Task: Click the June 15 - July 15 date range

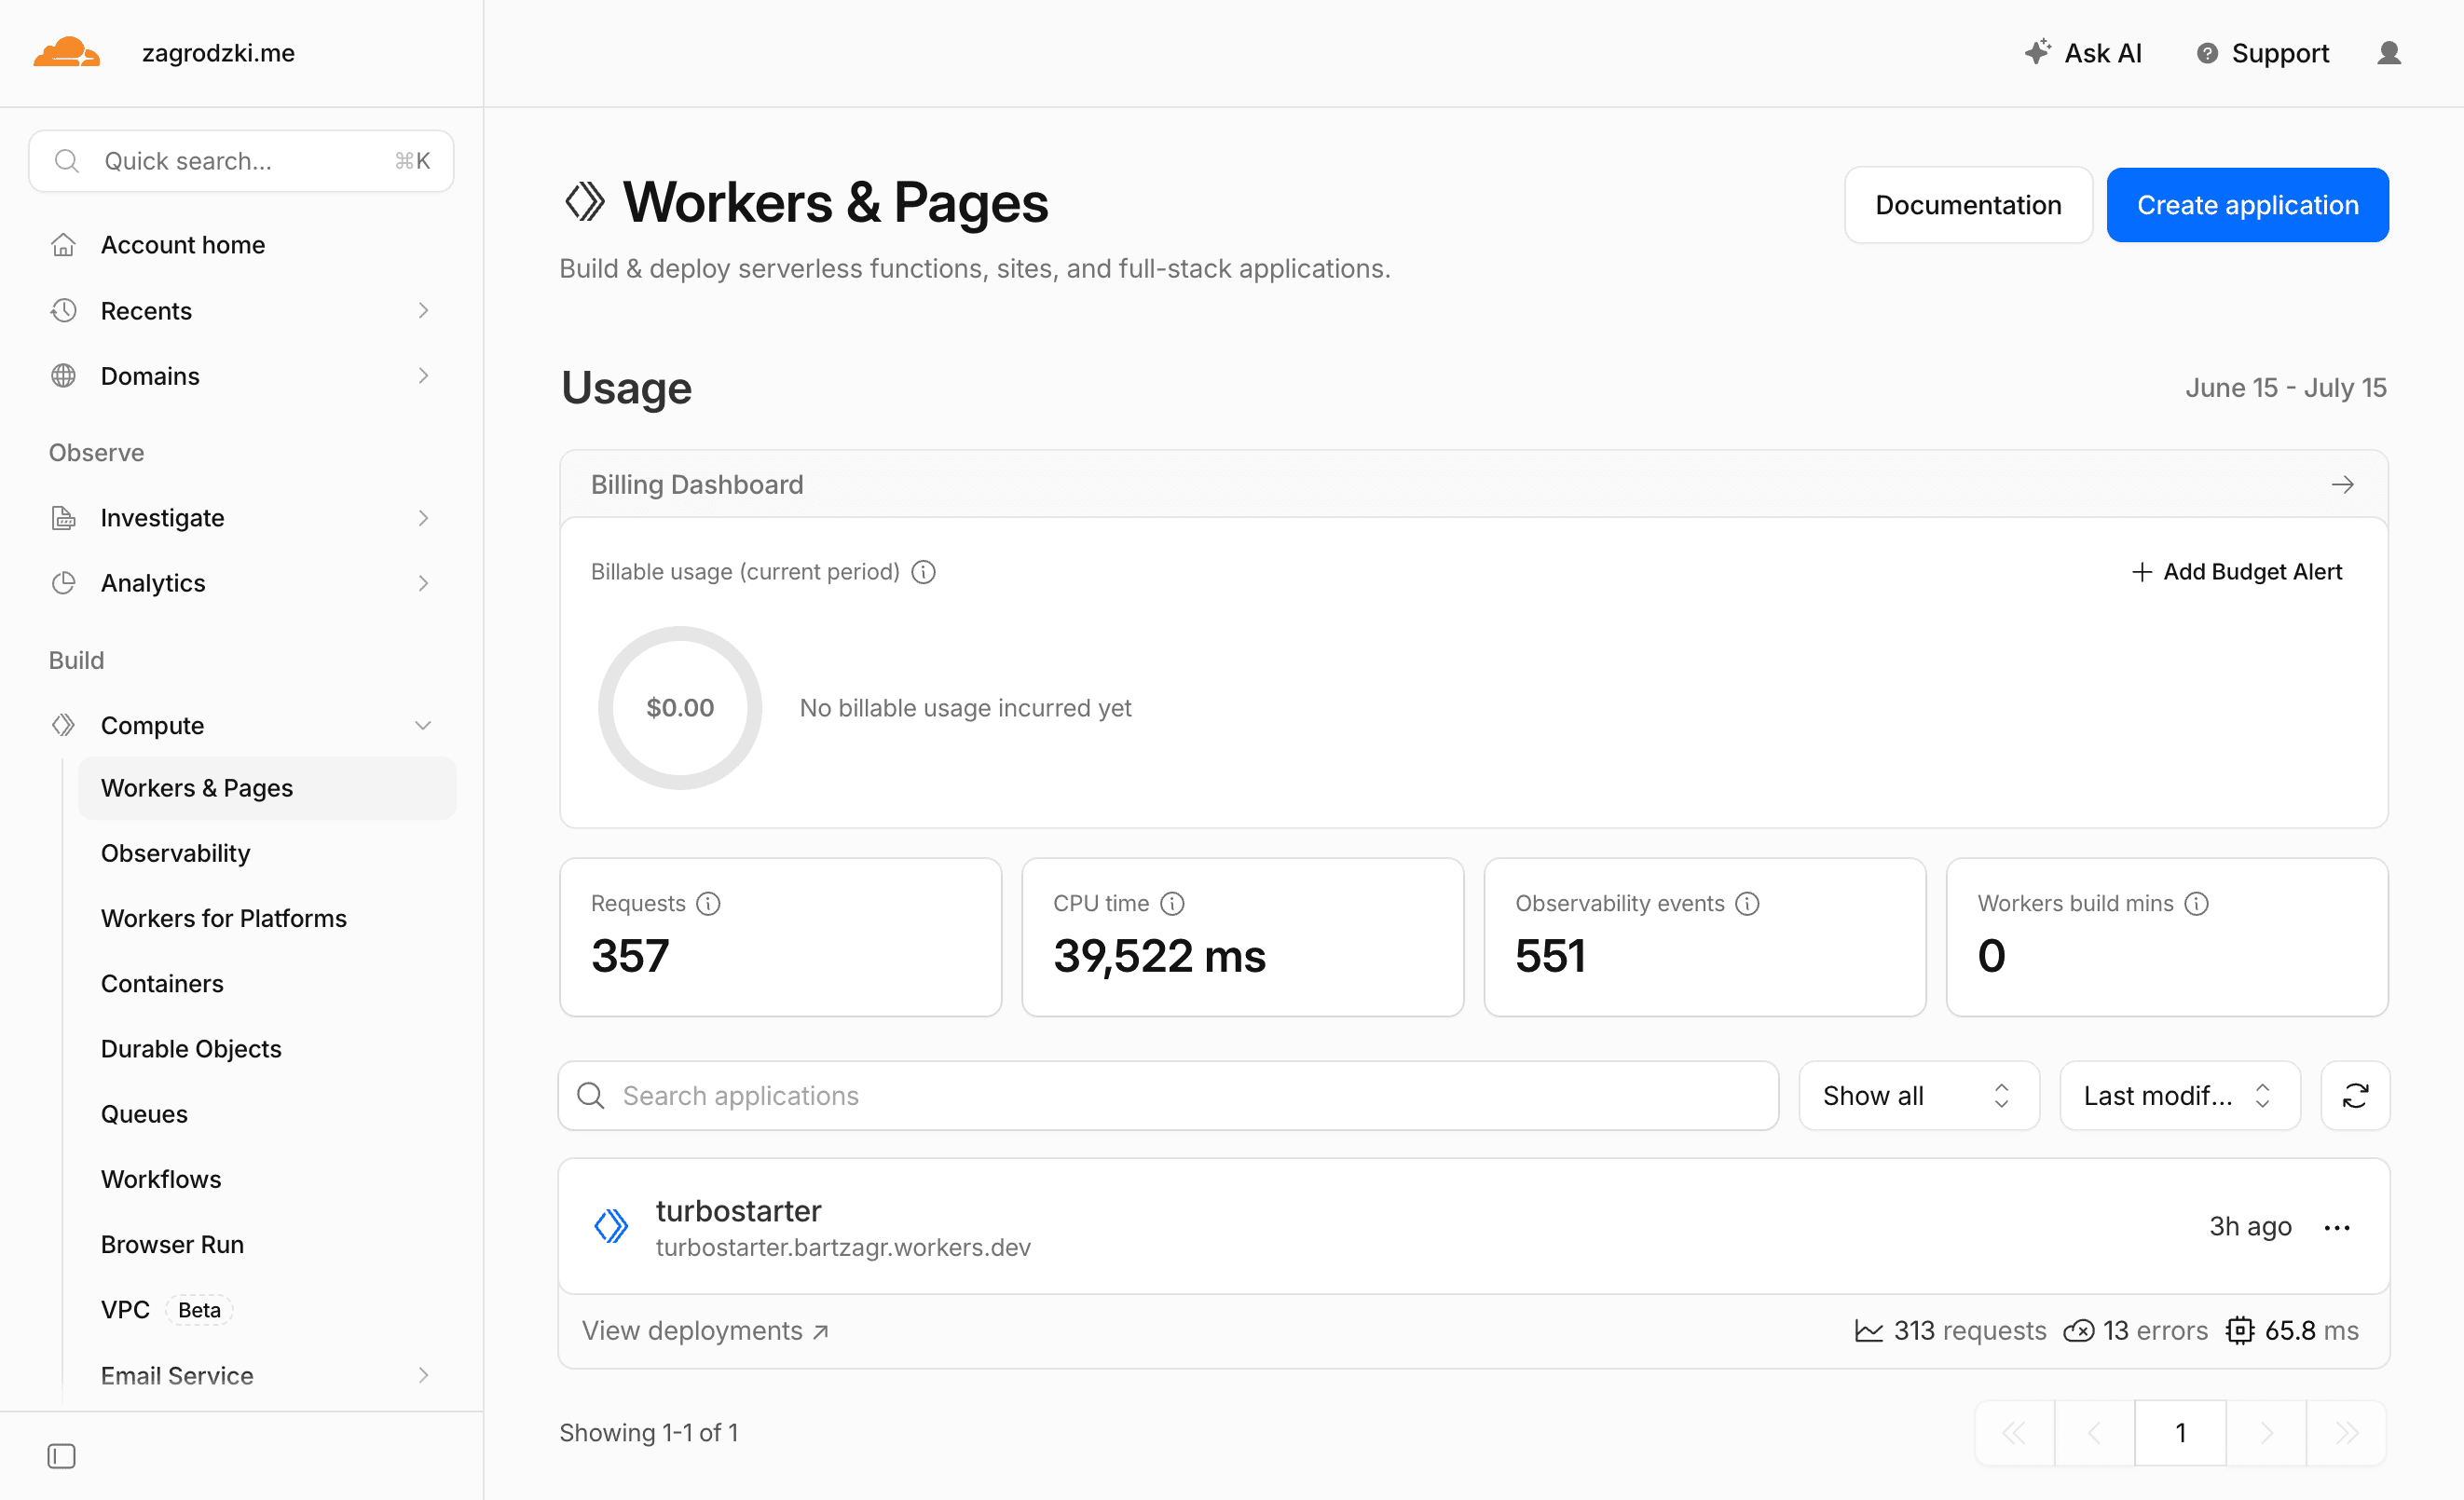Action: (2285, 388)
